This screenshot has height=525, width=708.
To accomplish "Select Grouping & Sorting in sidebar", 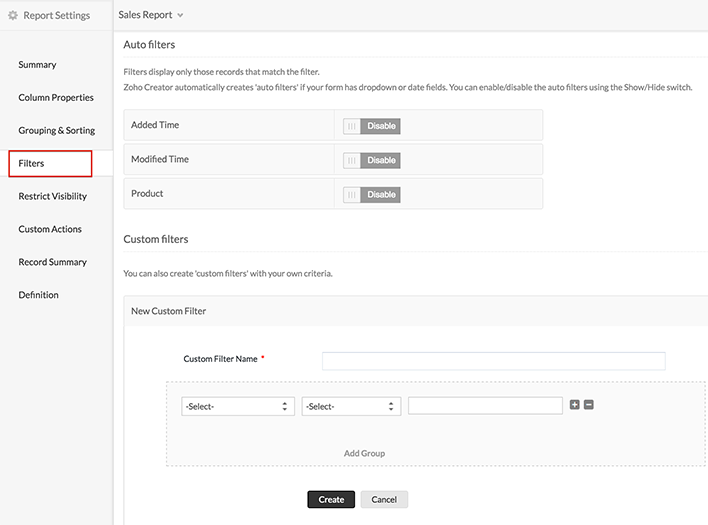I will (x=56, y=131).
